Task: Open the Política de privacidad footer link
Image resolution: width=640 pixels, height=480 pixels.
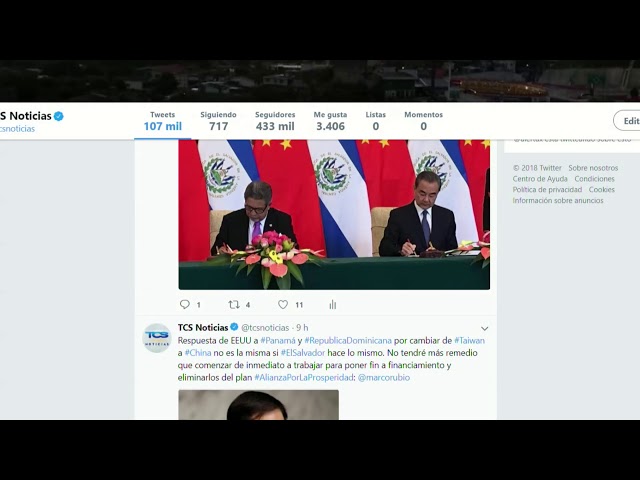Action: [x=547, y=189]
